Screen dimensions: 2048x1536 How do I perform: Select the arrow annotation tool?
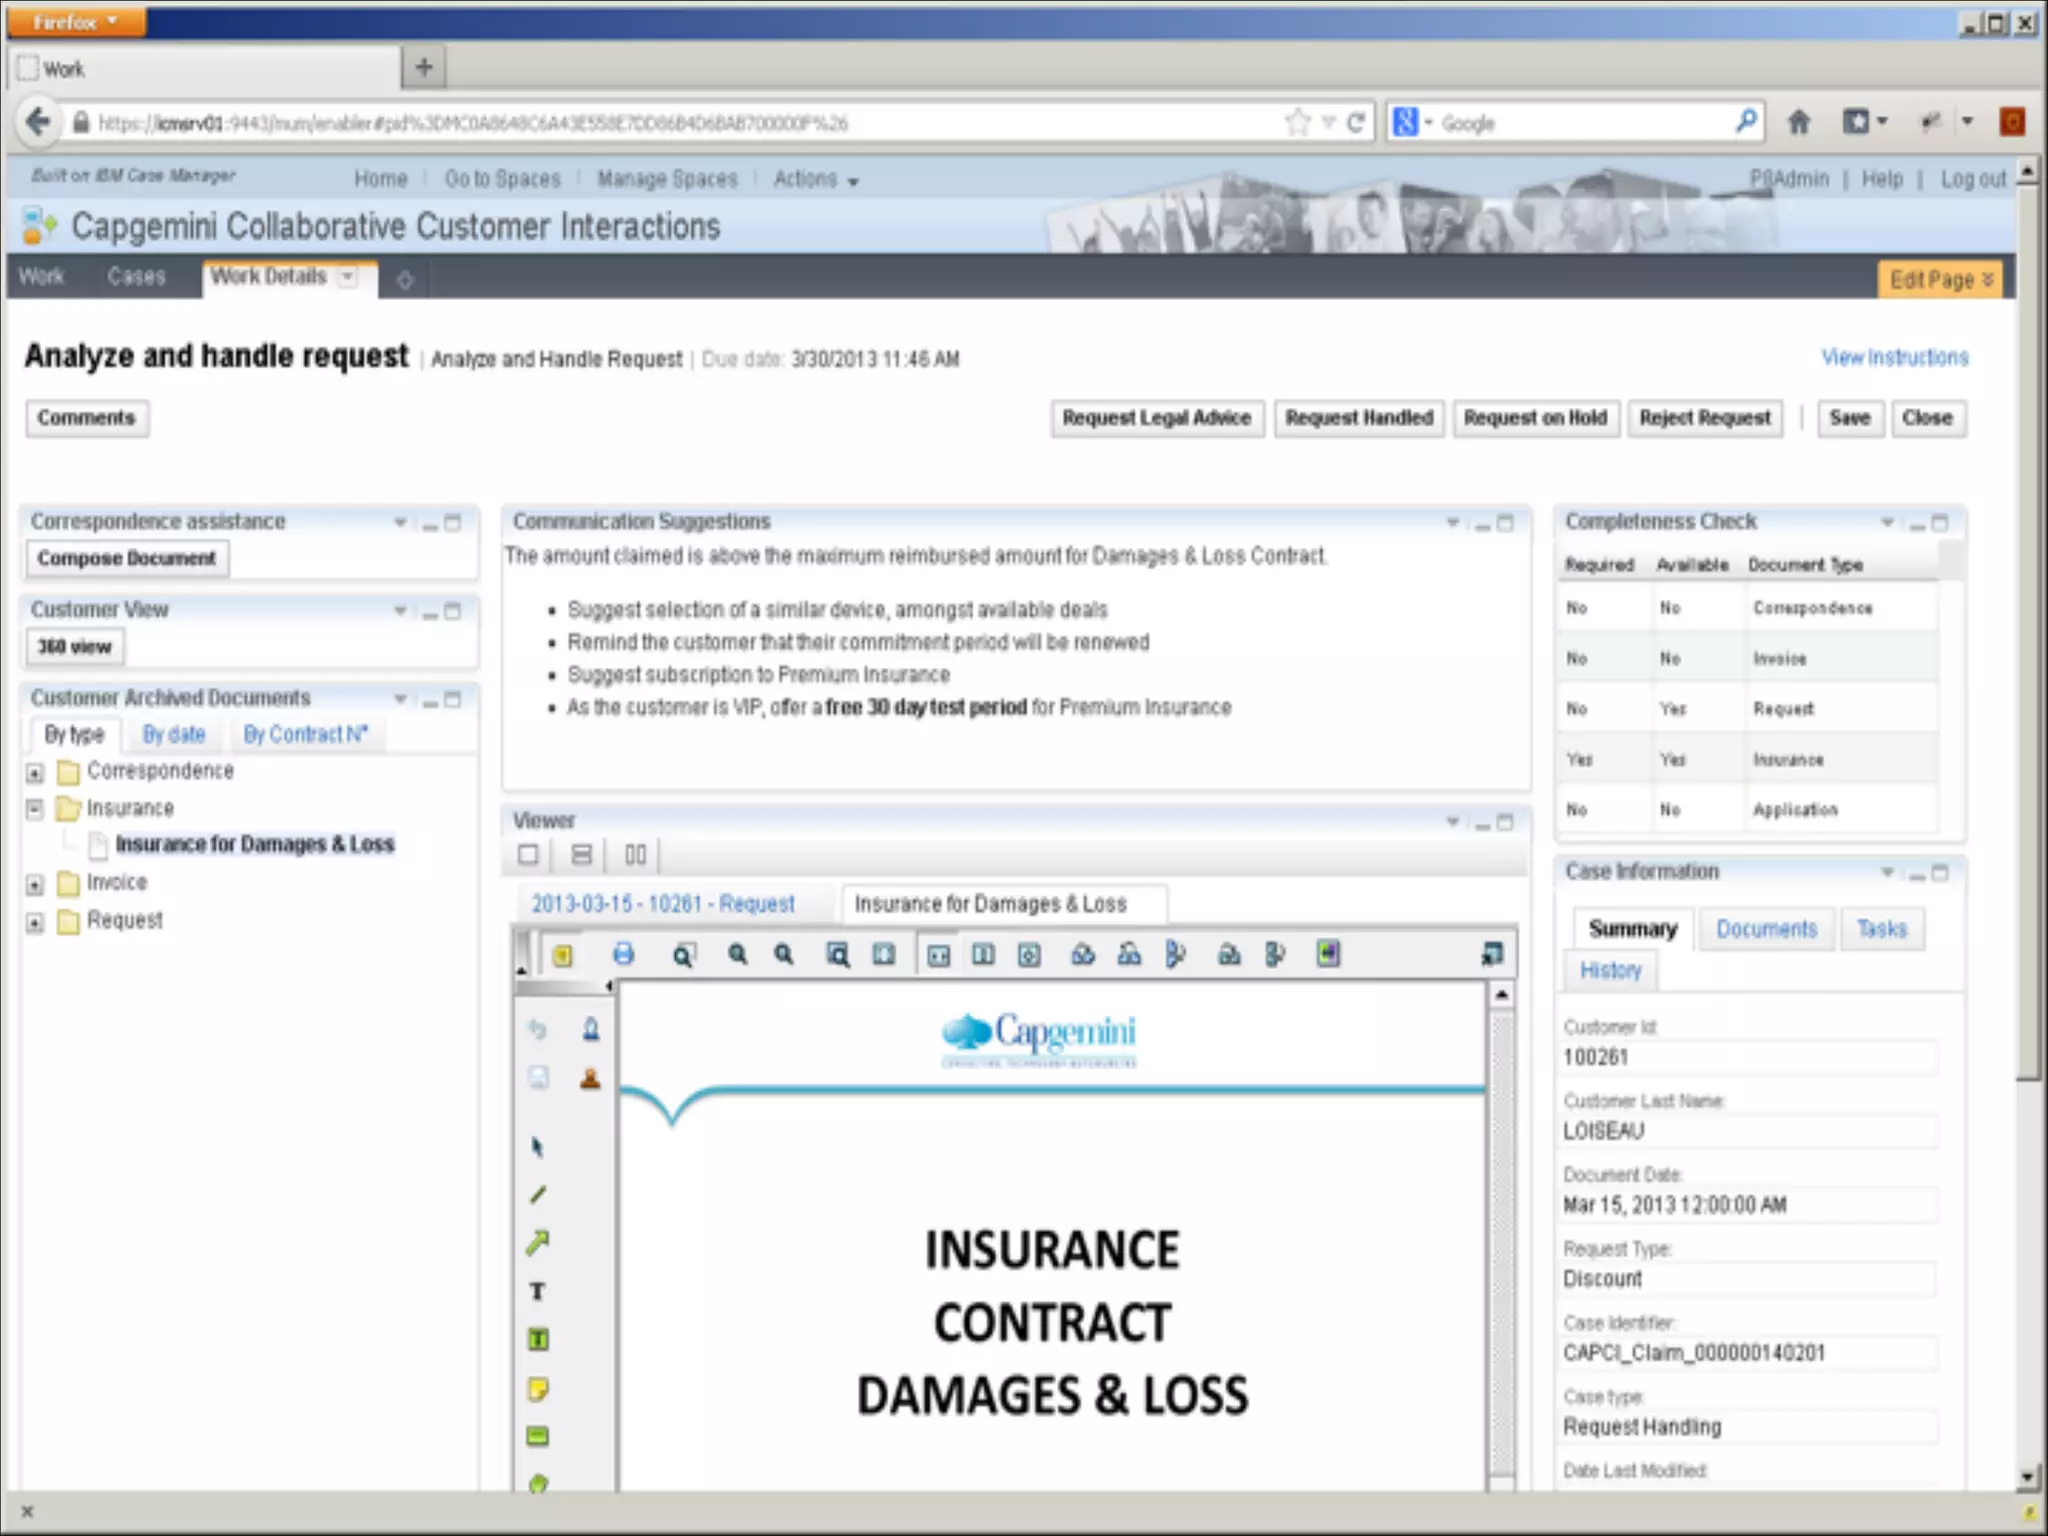click(x=537, y=1243)
